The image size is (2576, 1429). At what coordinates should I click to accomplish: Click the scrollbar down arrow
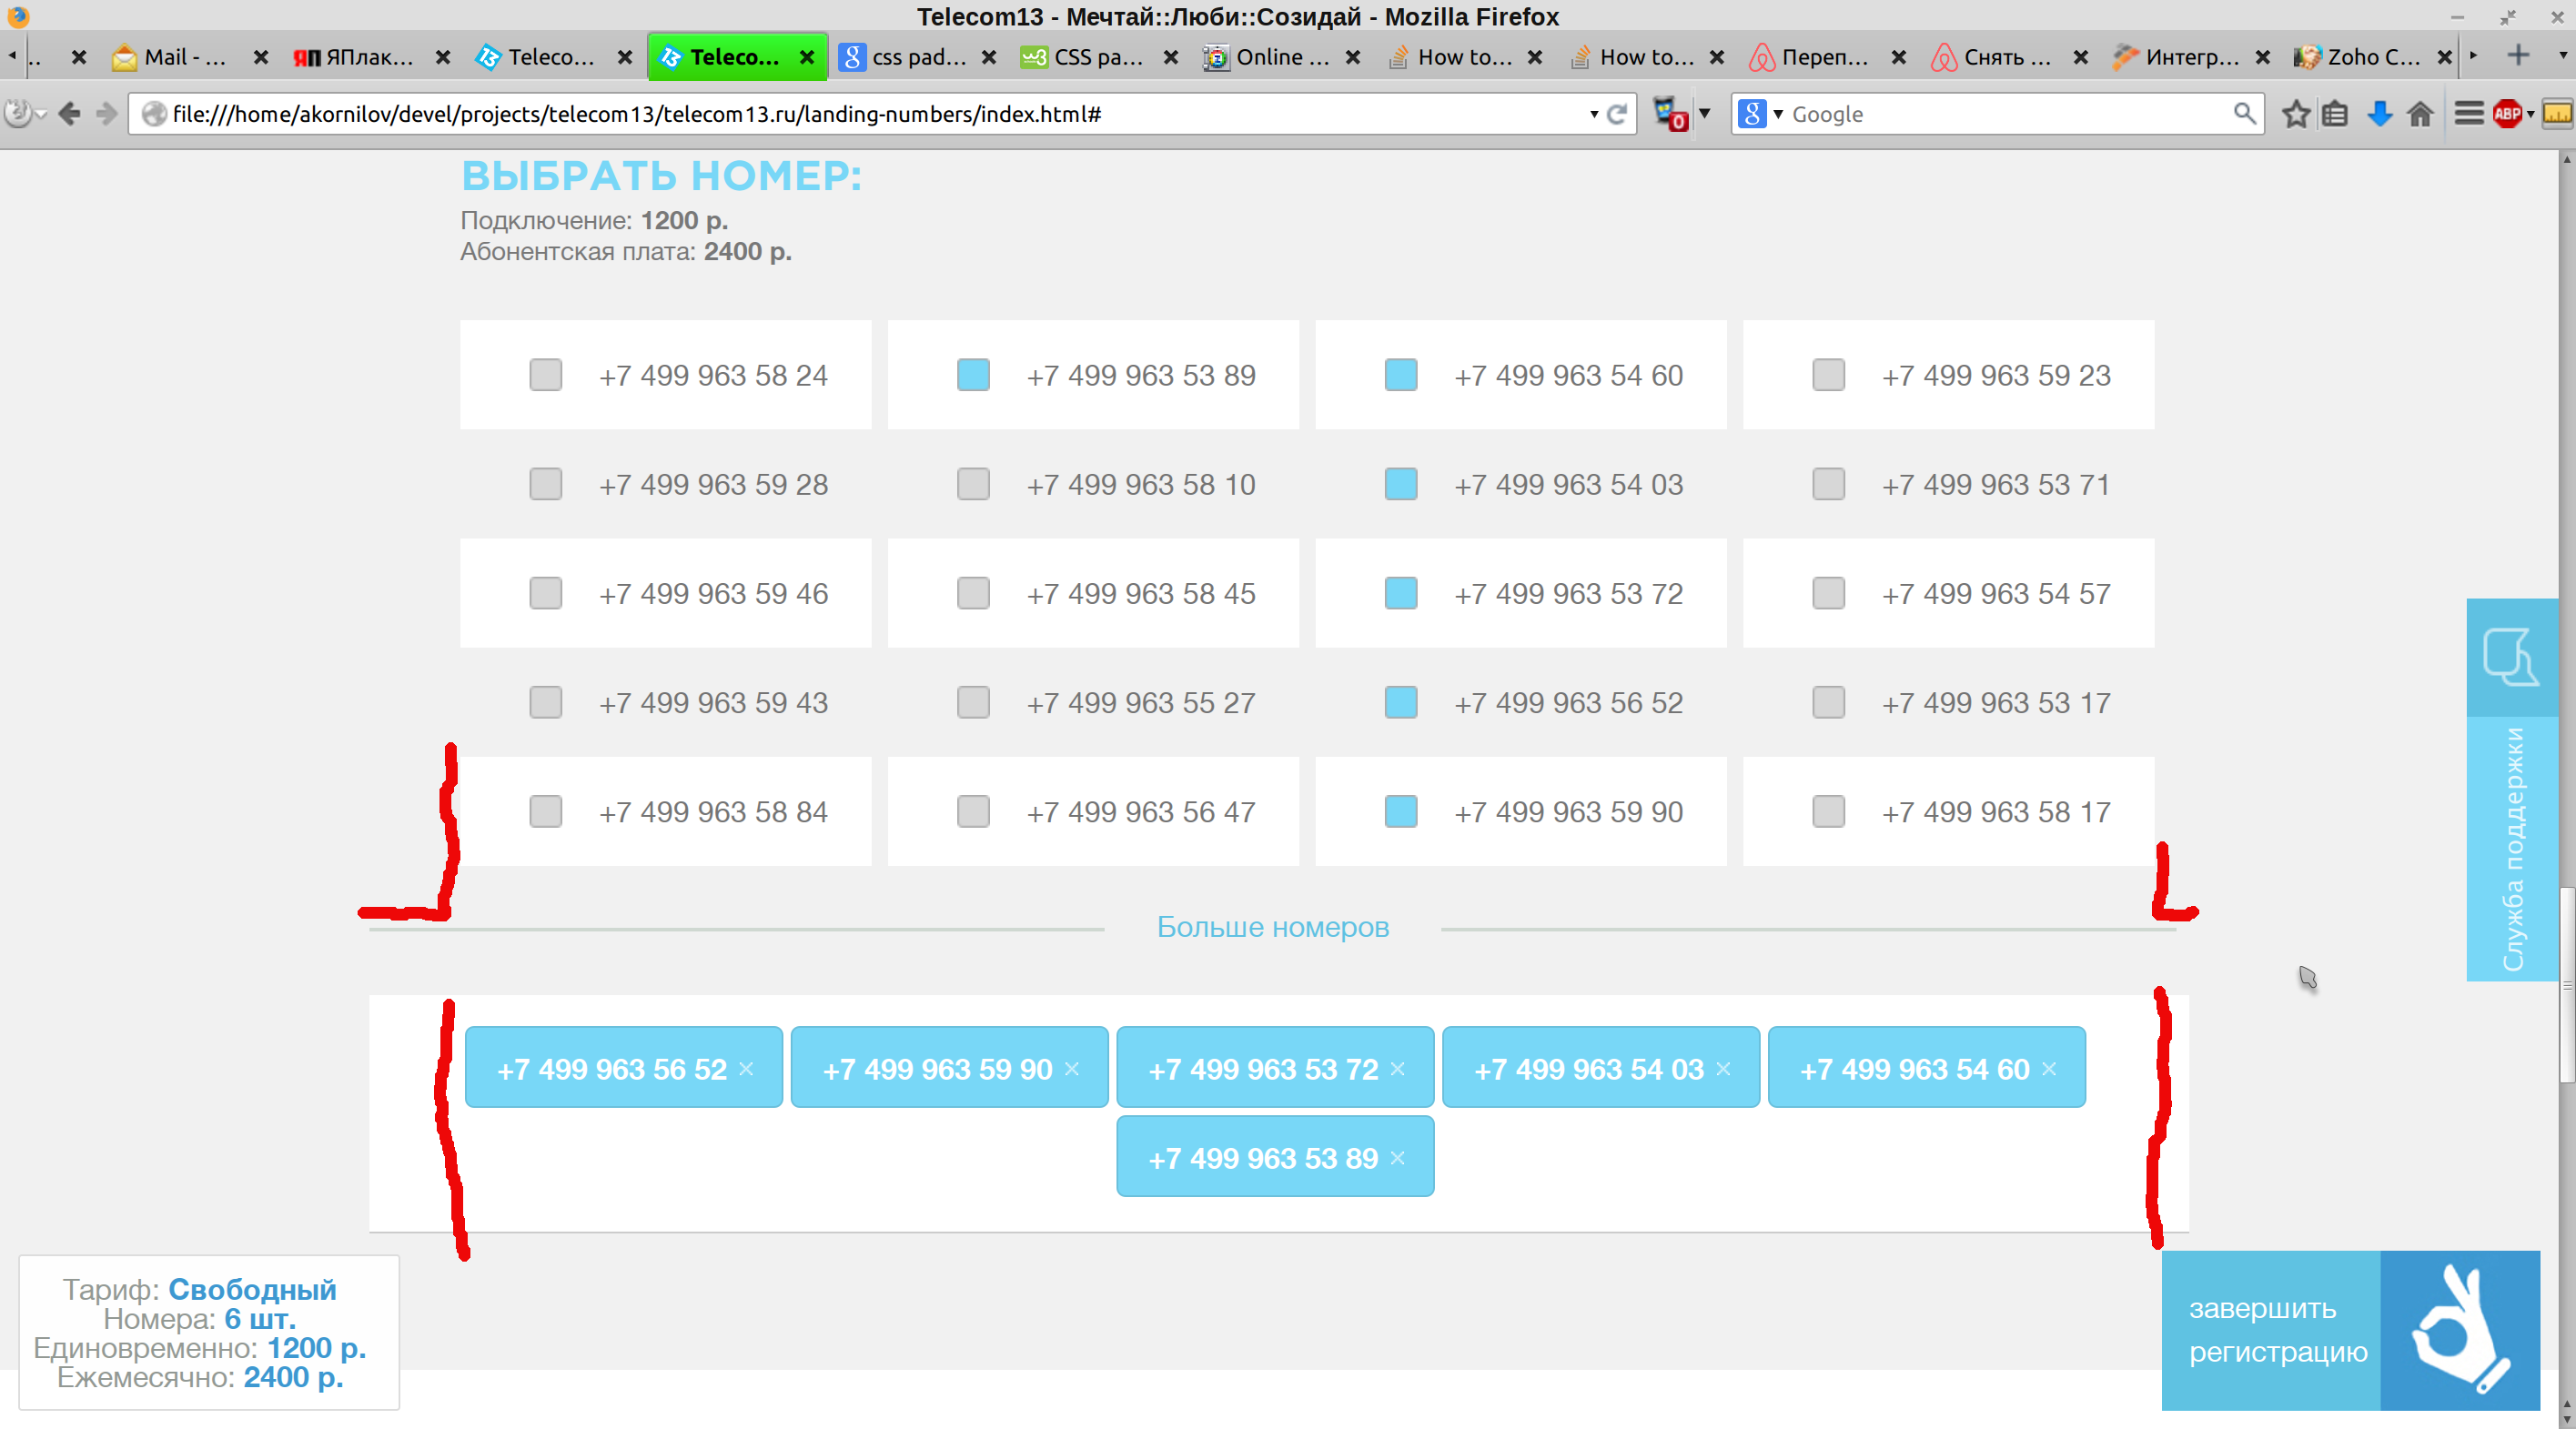click(2566, 1420)
